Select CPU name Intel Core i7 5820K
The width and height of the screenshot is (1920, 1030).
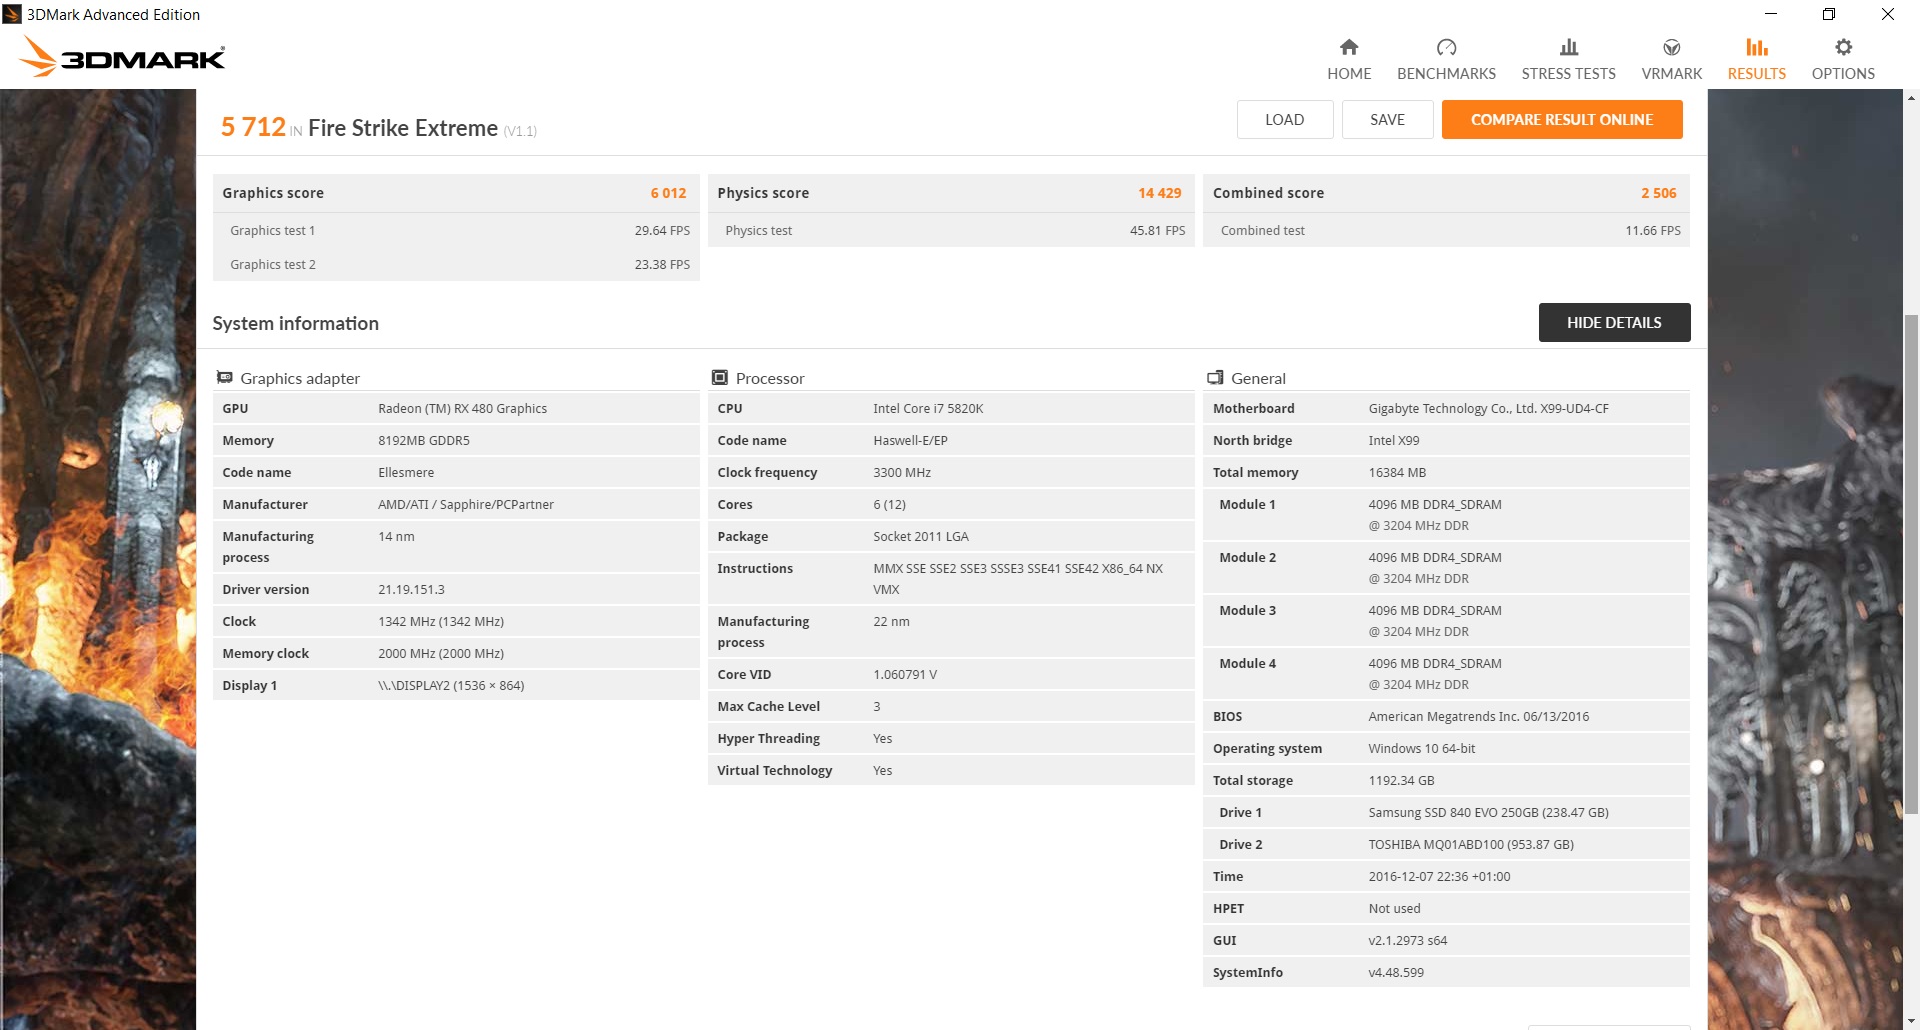click(x=928, y=408)
